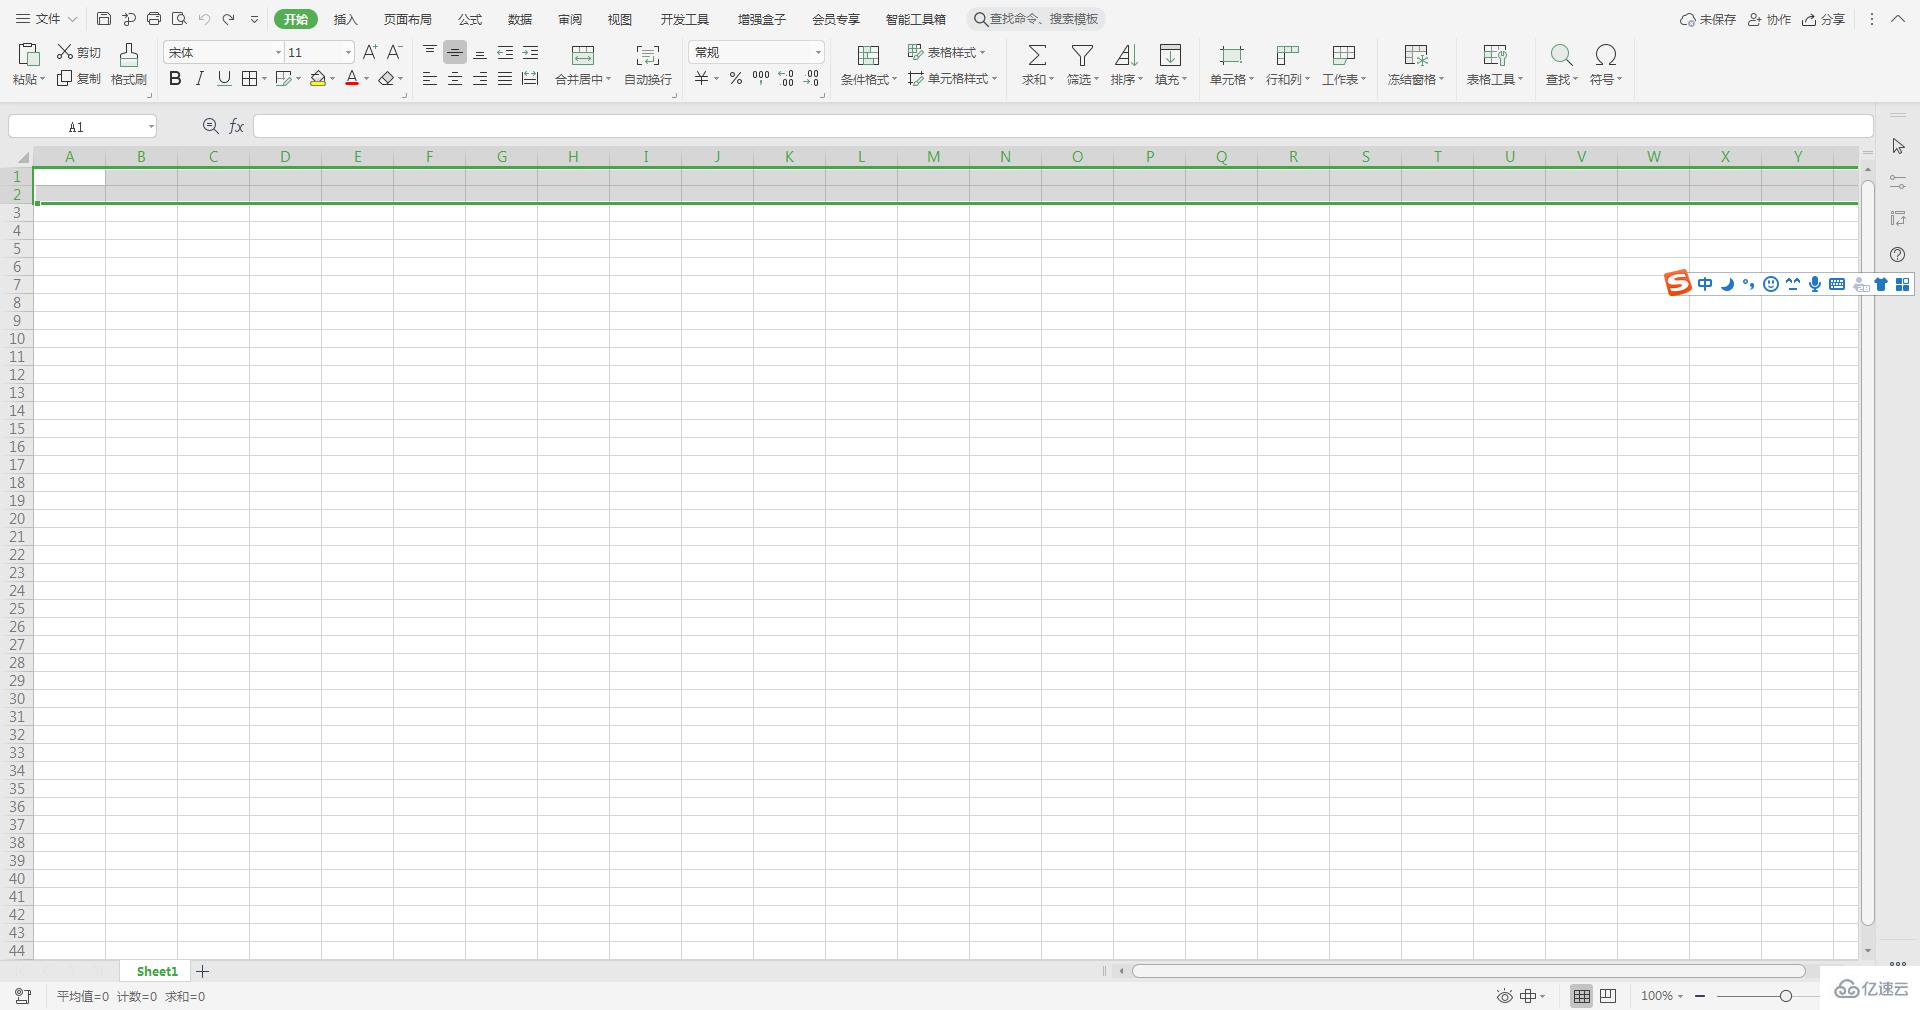1920x1010 pixels.
Task: Switch to the 插入 (Insert) tab
Action: (x=345, y=19)
